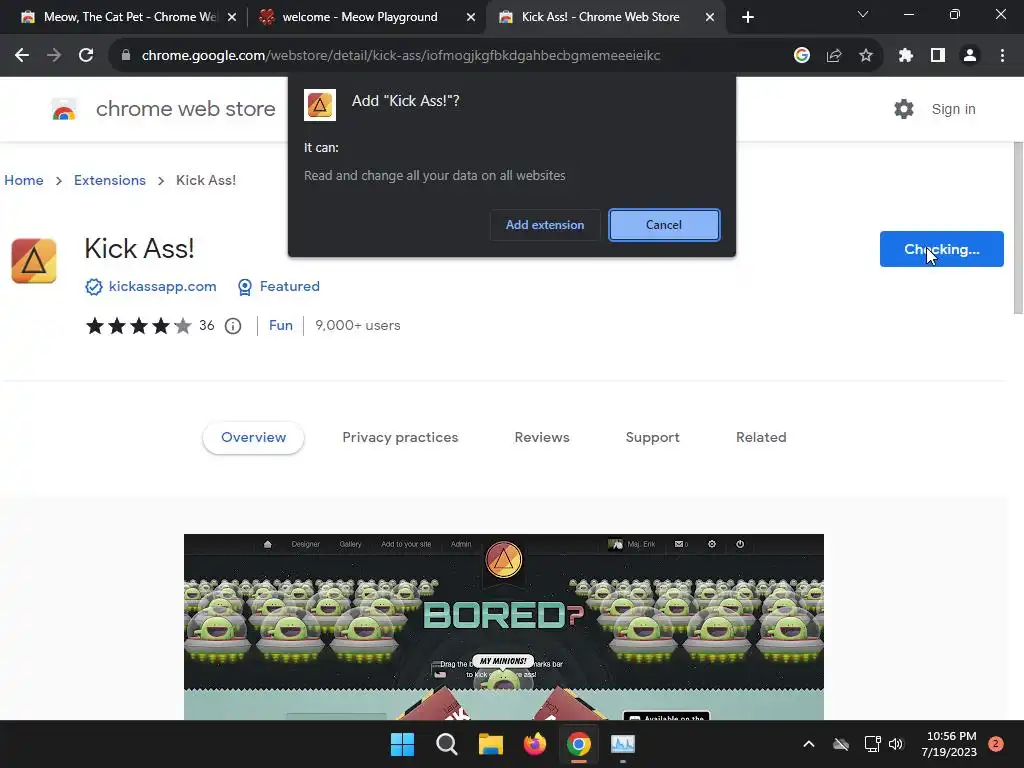This screenshot has height=768, width=1024.
Task: Open the volume control in tray
Action: point(896,744)
